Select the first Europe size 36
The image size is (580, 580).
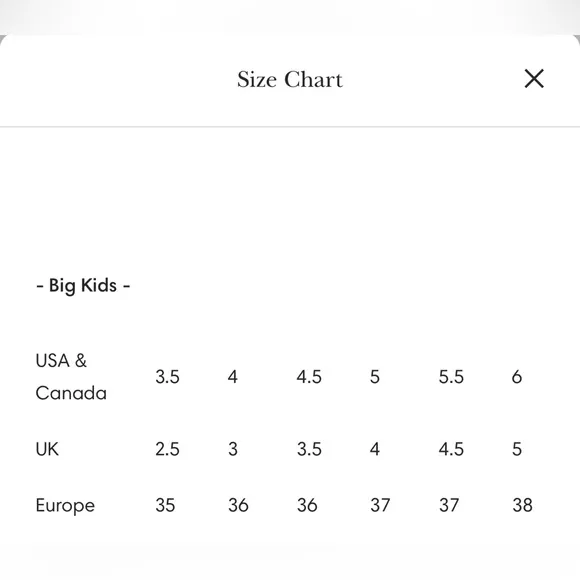click(x=238, y=505)
